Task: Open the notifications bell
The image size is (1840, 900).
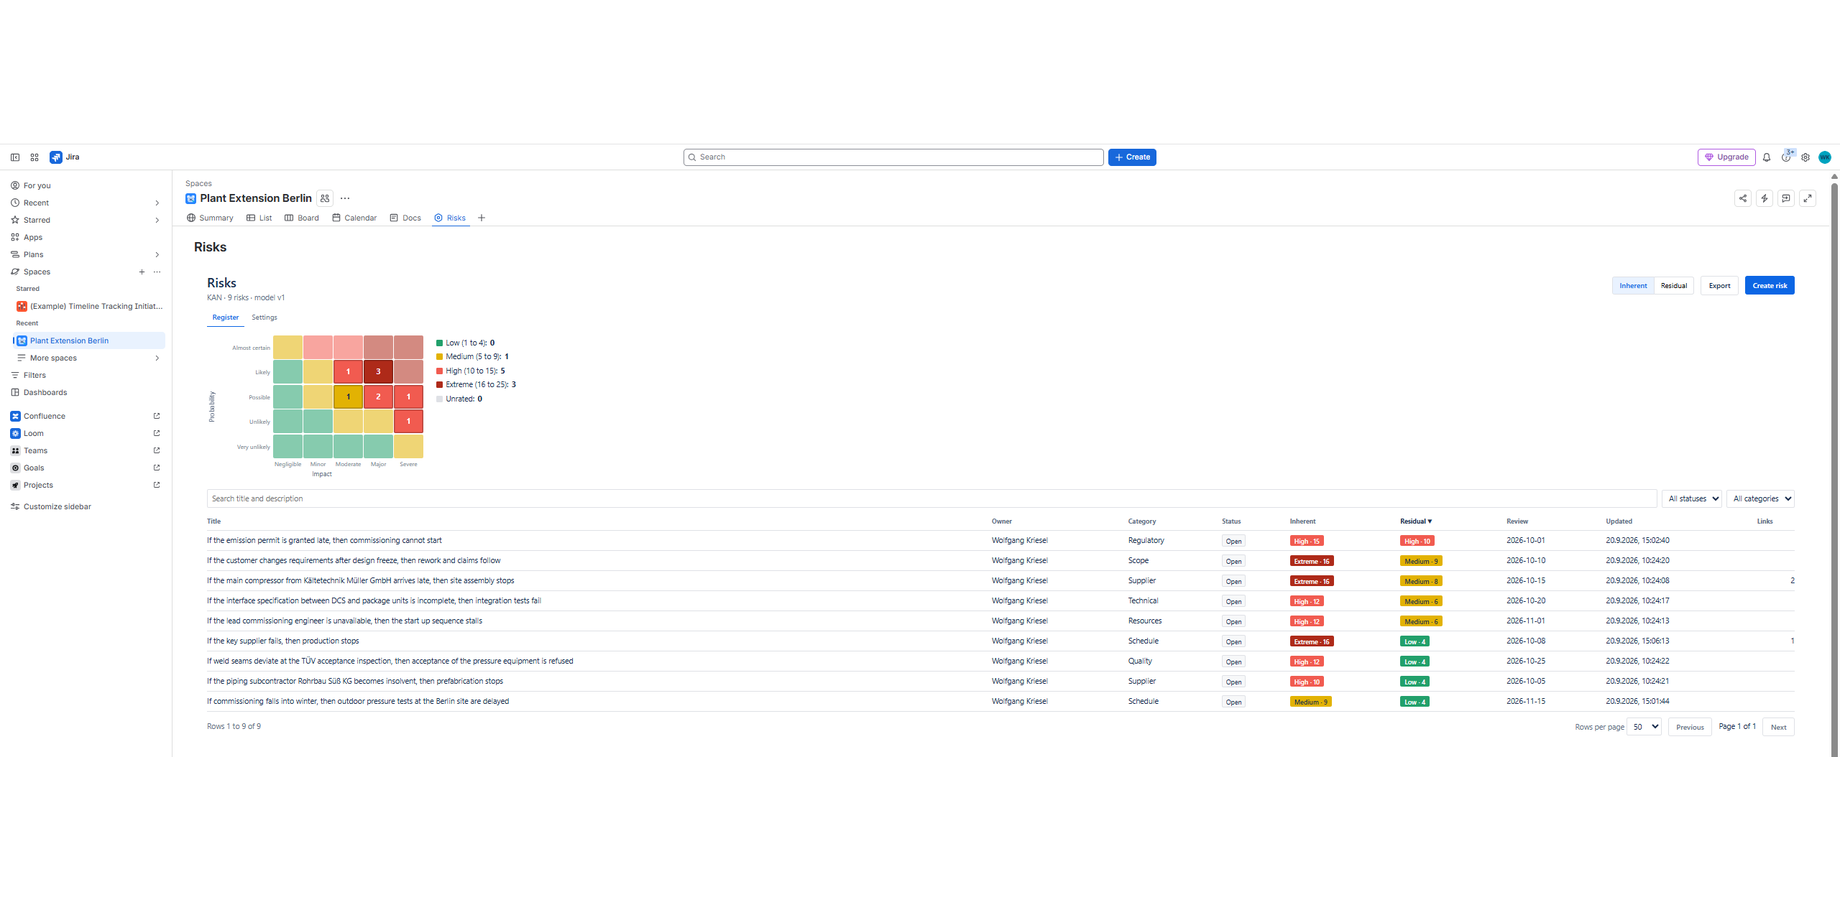Action: point(1767,157)
